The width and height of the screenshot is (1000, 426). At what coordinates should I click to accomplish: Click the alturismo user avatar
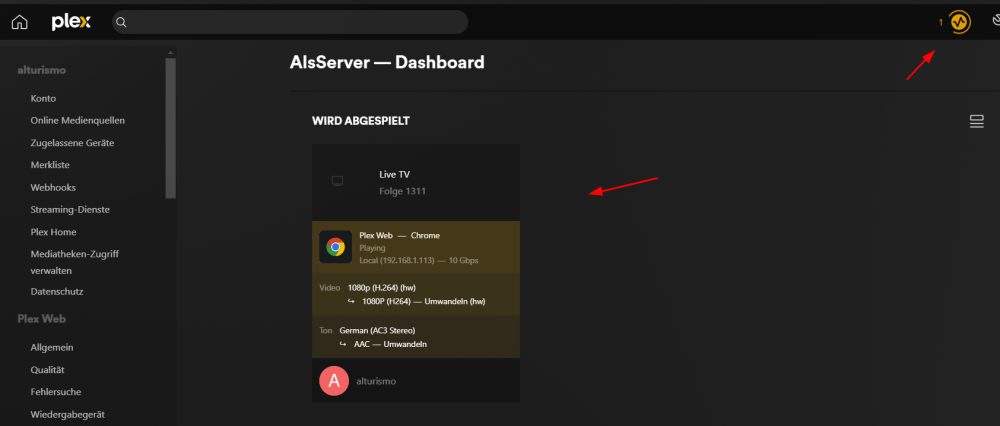coord(334,381)
